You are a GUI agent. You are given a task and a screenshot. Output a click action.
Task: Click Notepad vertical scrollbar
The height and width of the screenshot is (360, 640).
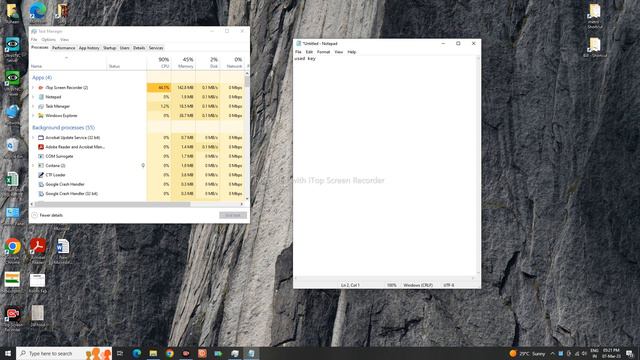tap(478, 165)
